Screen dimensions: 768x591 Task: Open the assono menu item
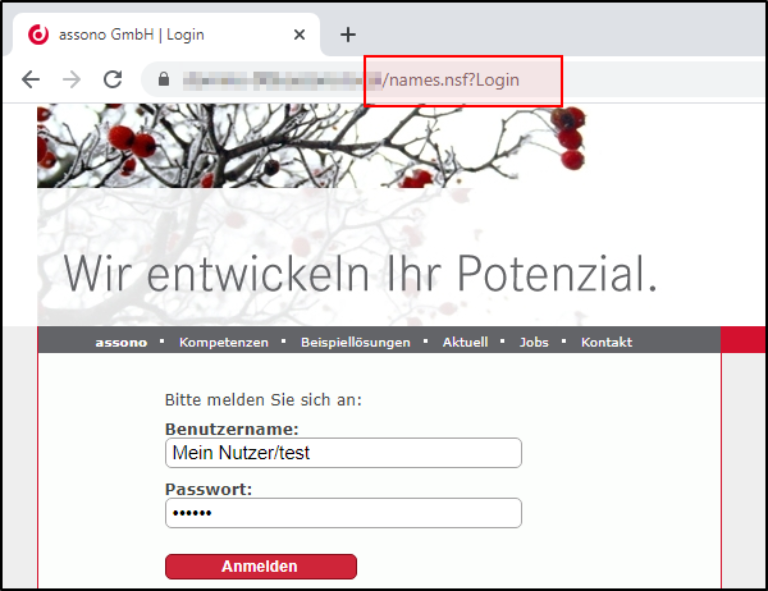[121, 342]
